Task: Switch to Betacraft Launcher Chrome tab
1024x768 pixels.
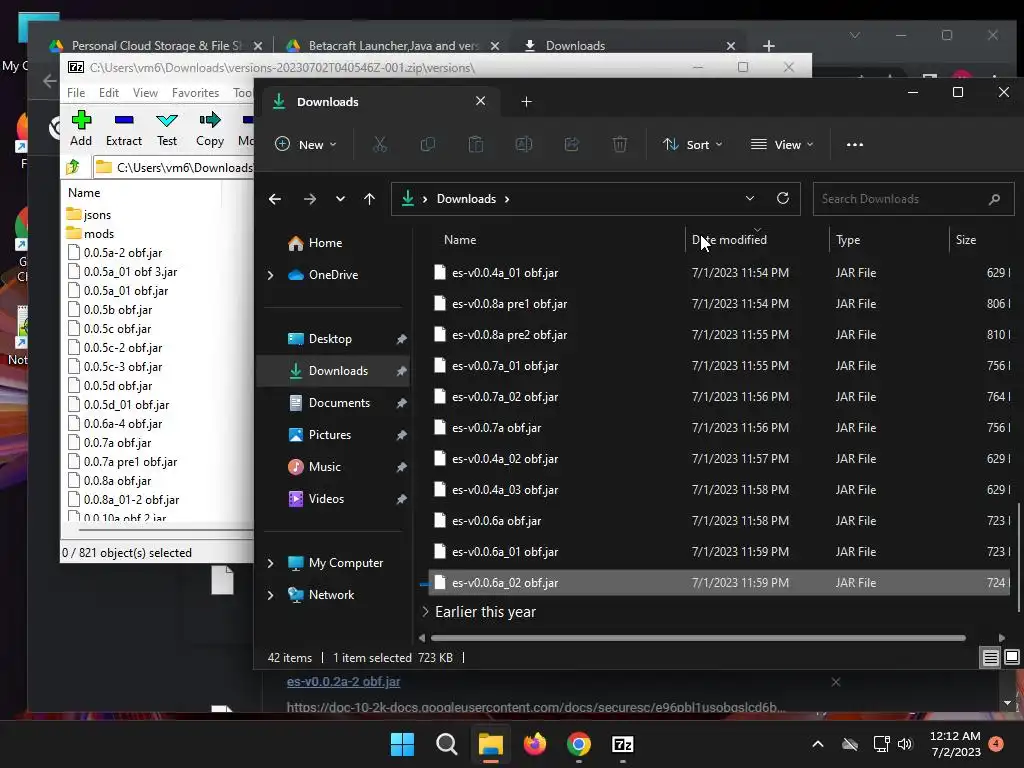Action: click(x=392, y=46)
